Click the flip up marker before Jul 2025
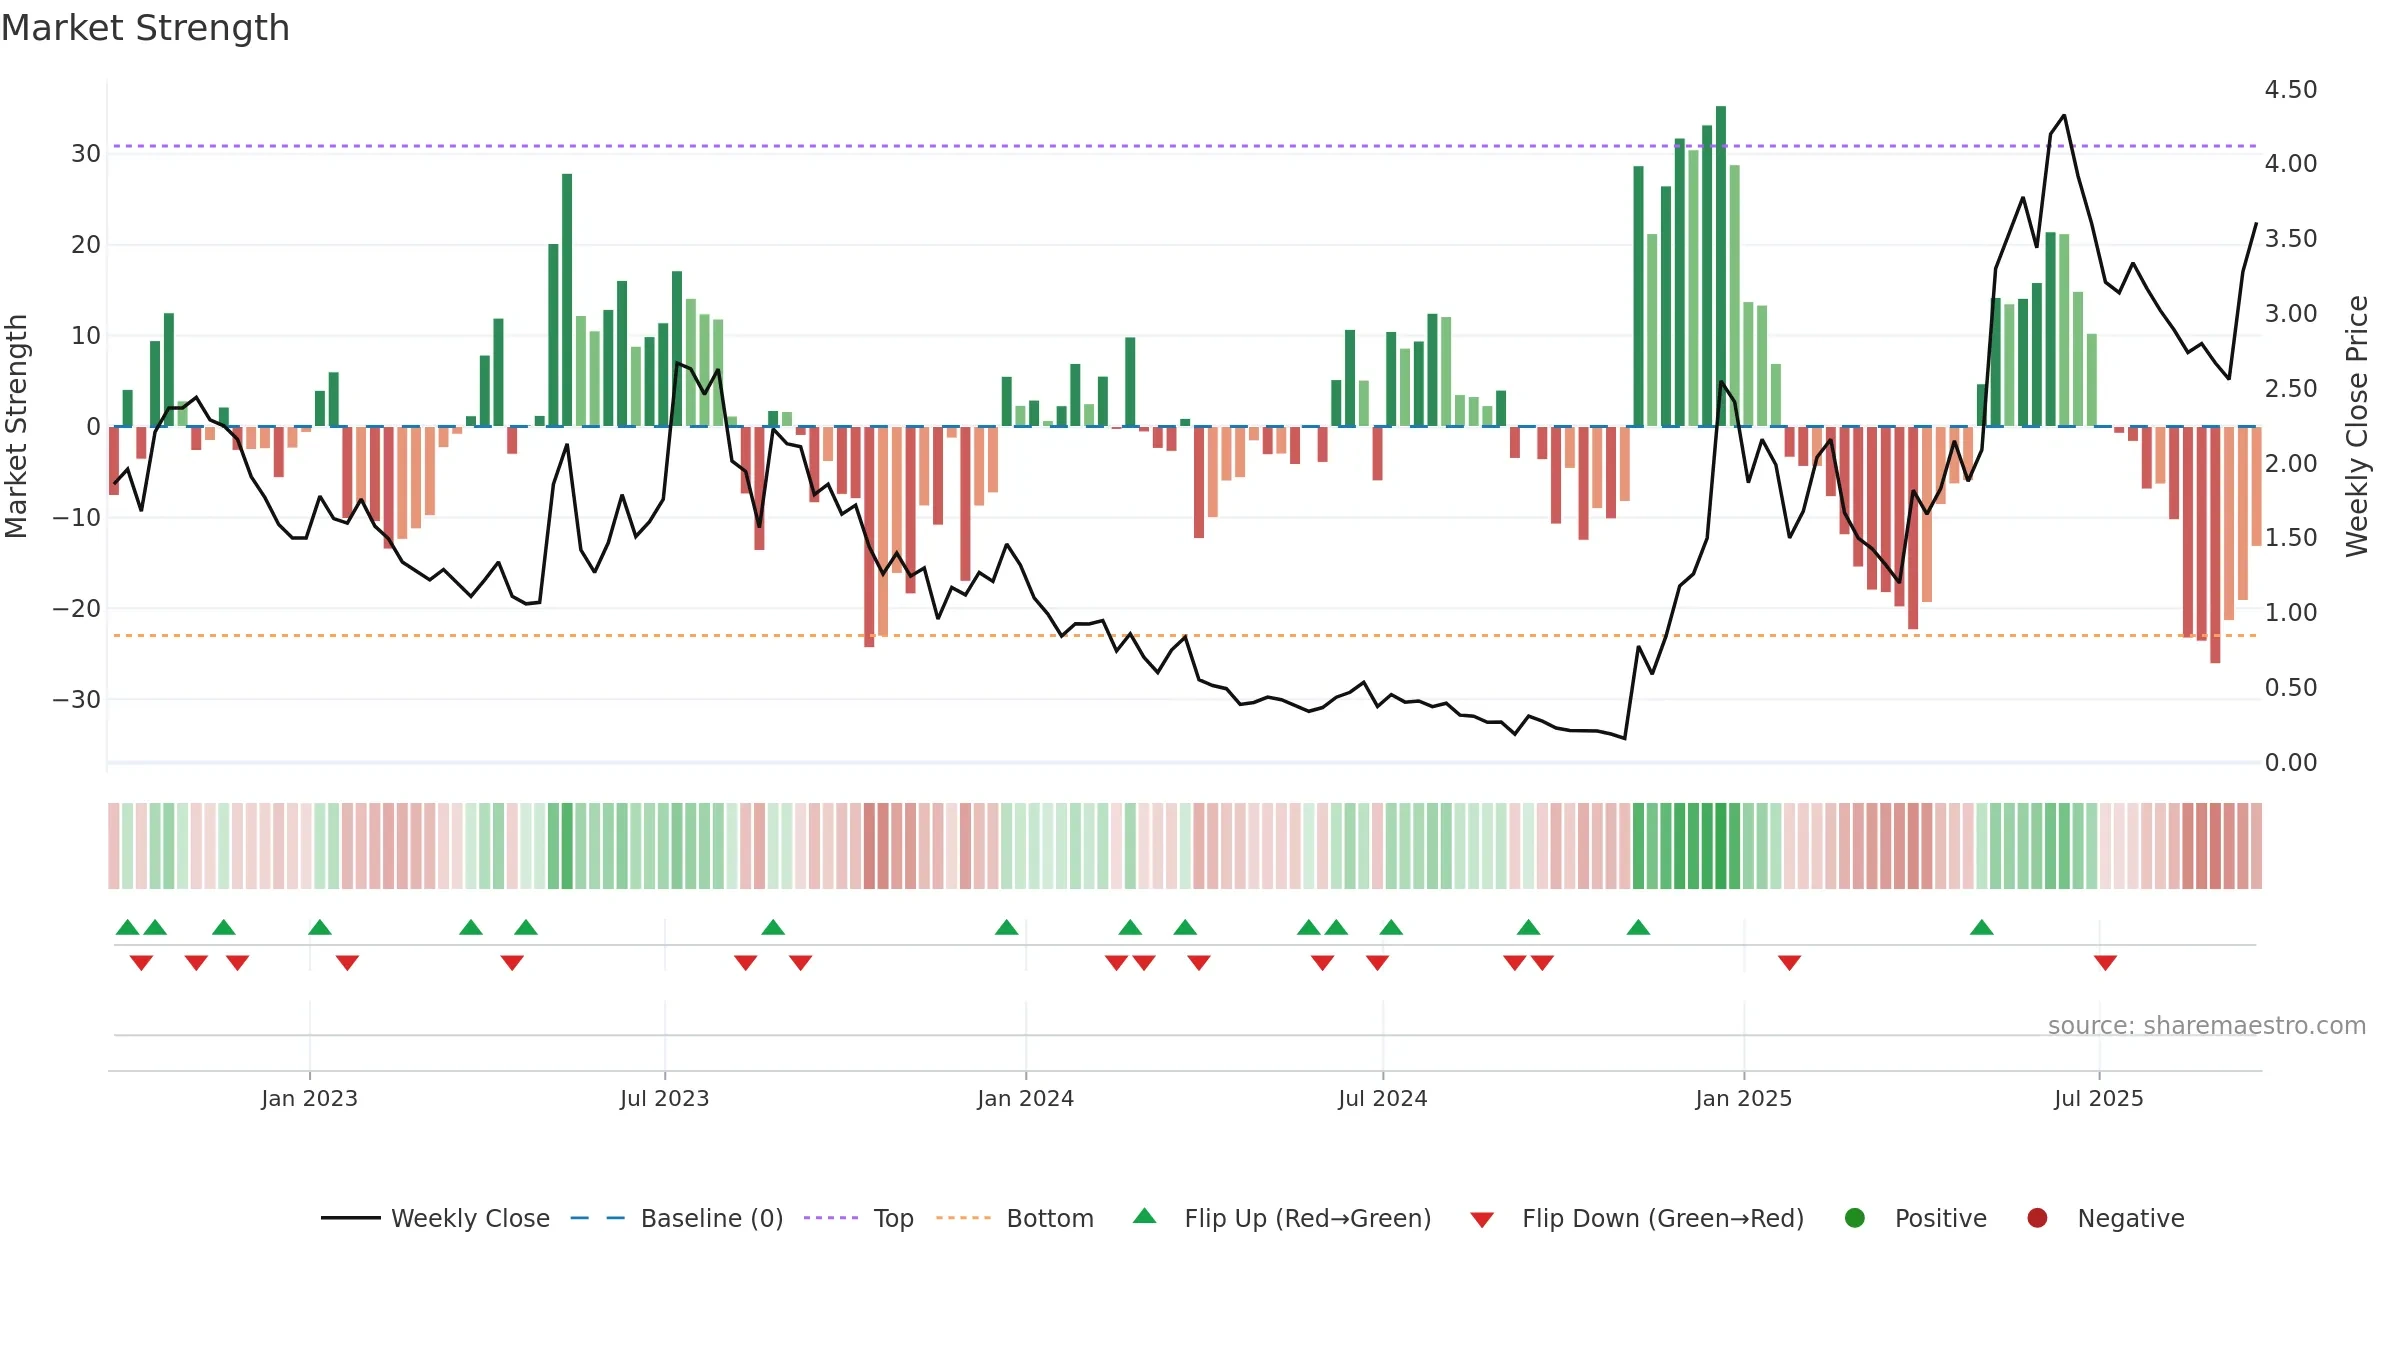2400x1350 pixels. 1981,927
